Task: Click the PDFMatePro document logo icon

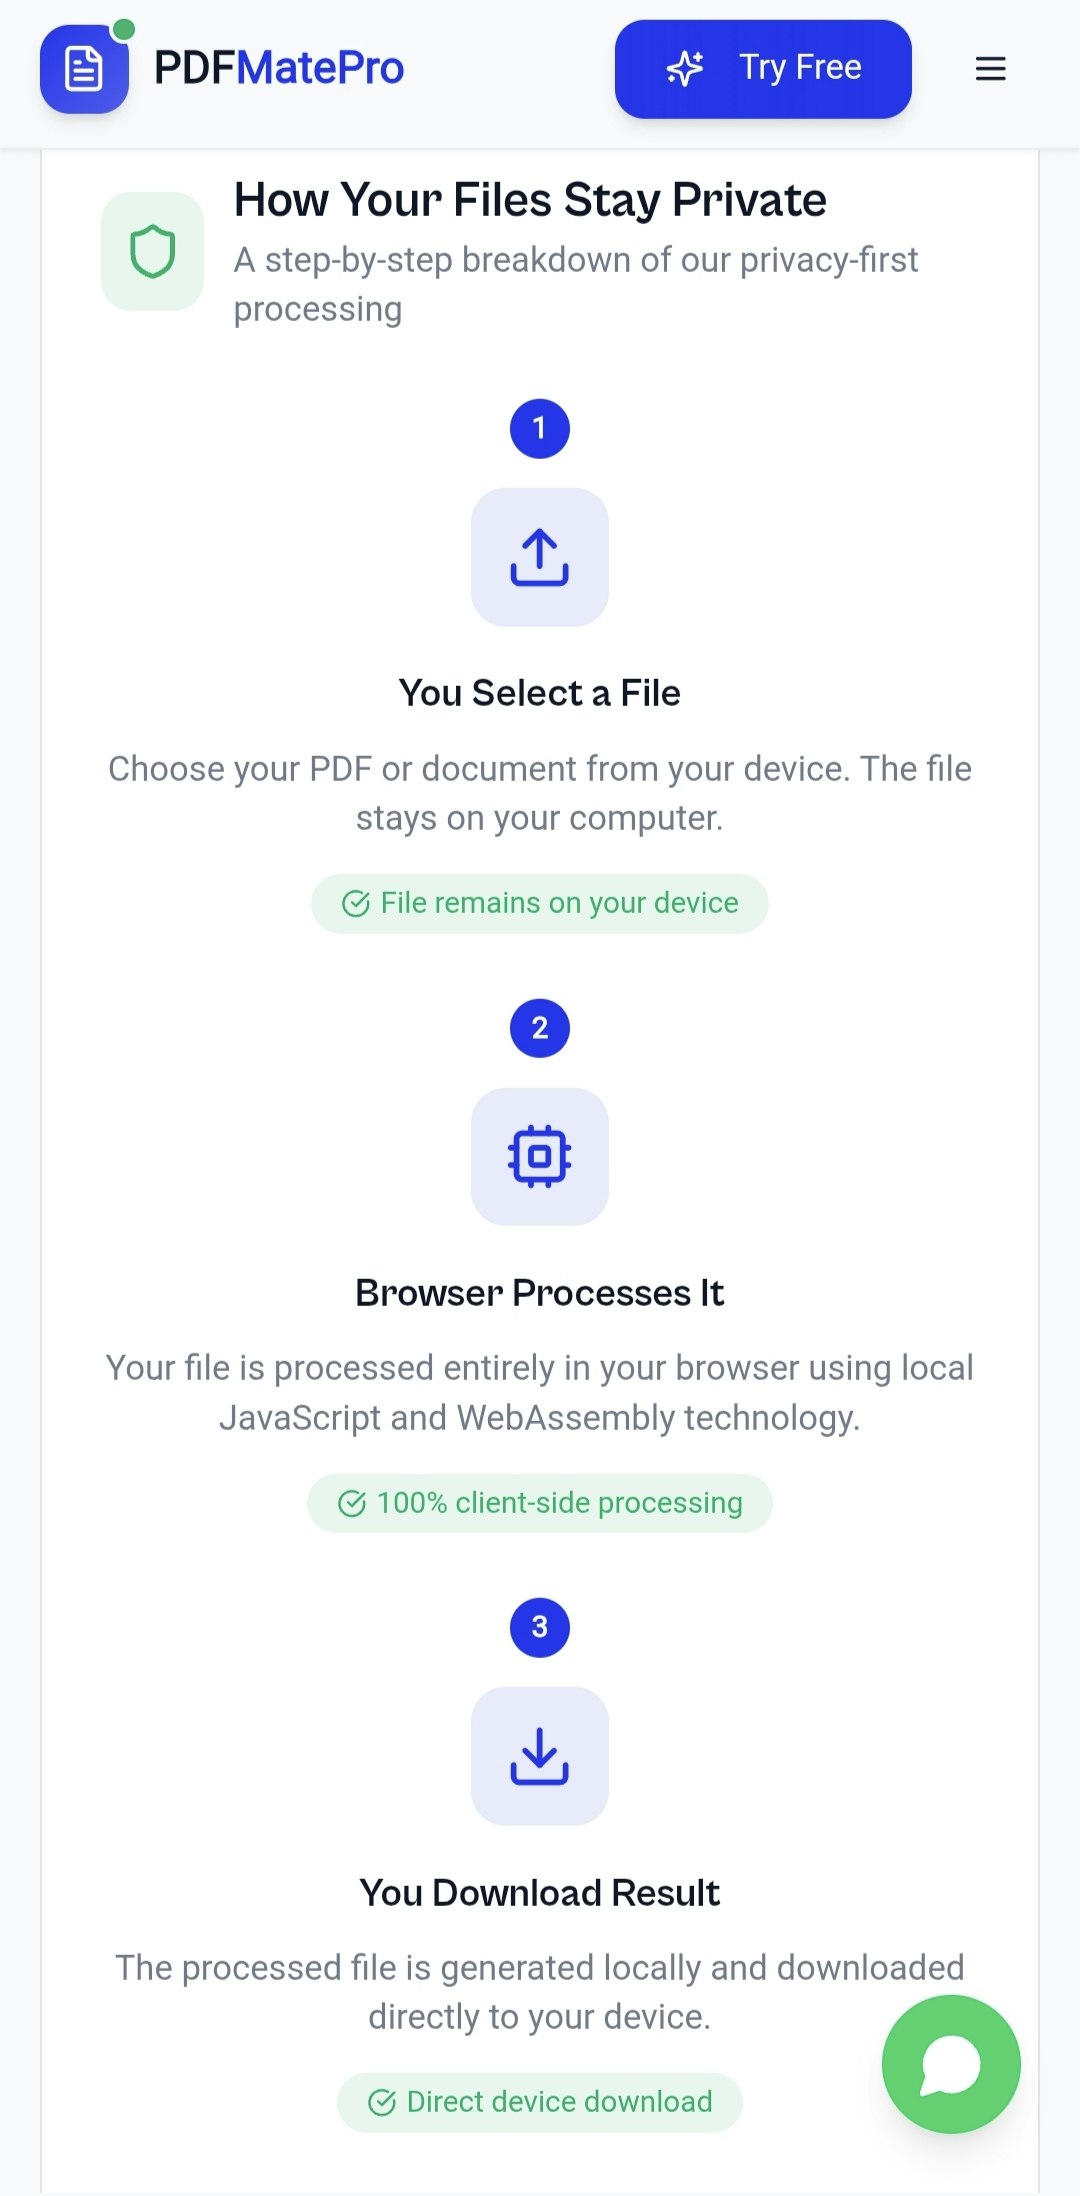Action: [x=84, y=68]
